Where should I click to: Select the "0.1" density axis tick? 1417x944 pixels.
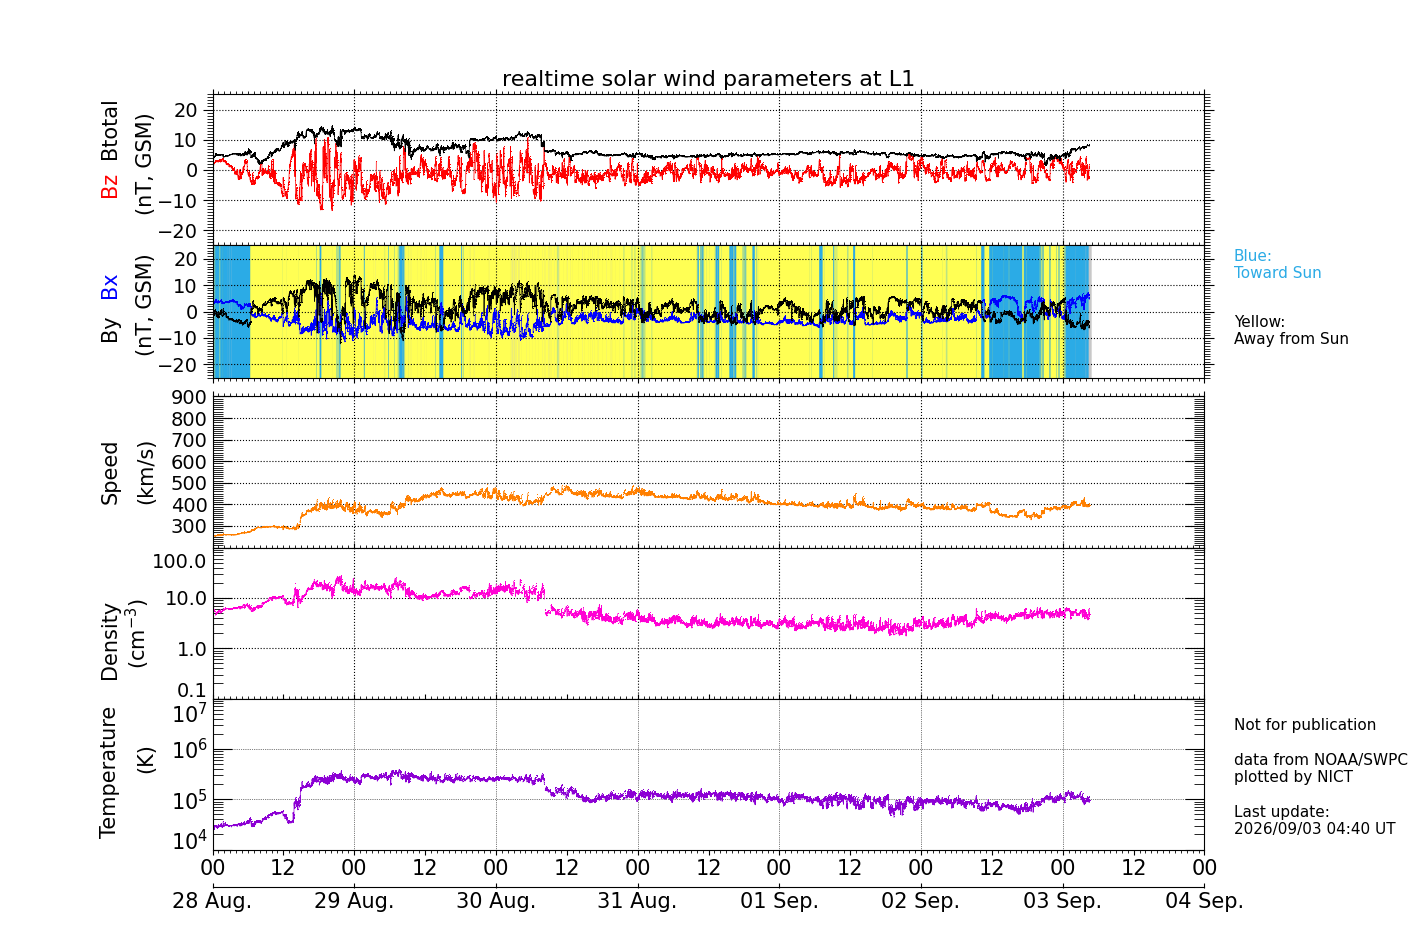pyautogui.click(x=191, y=690)
